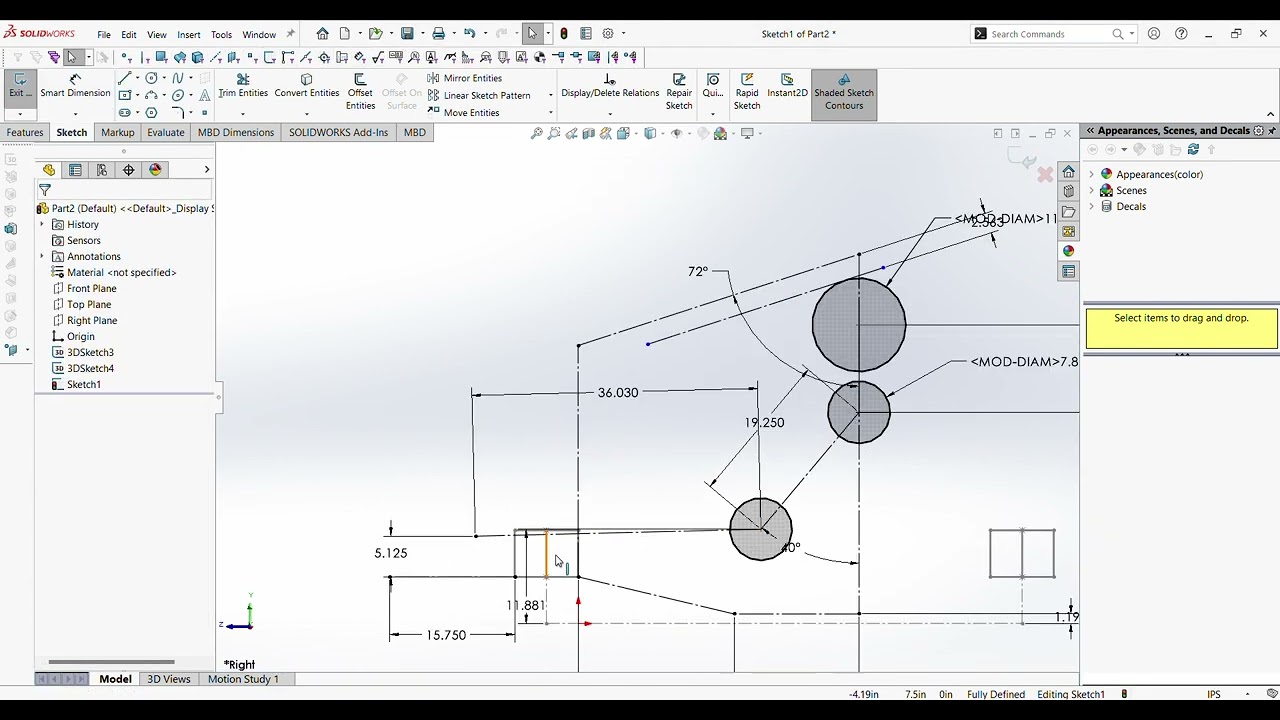Click the Search Commands field

1054,34
